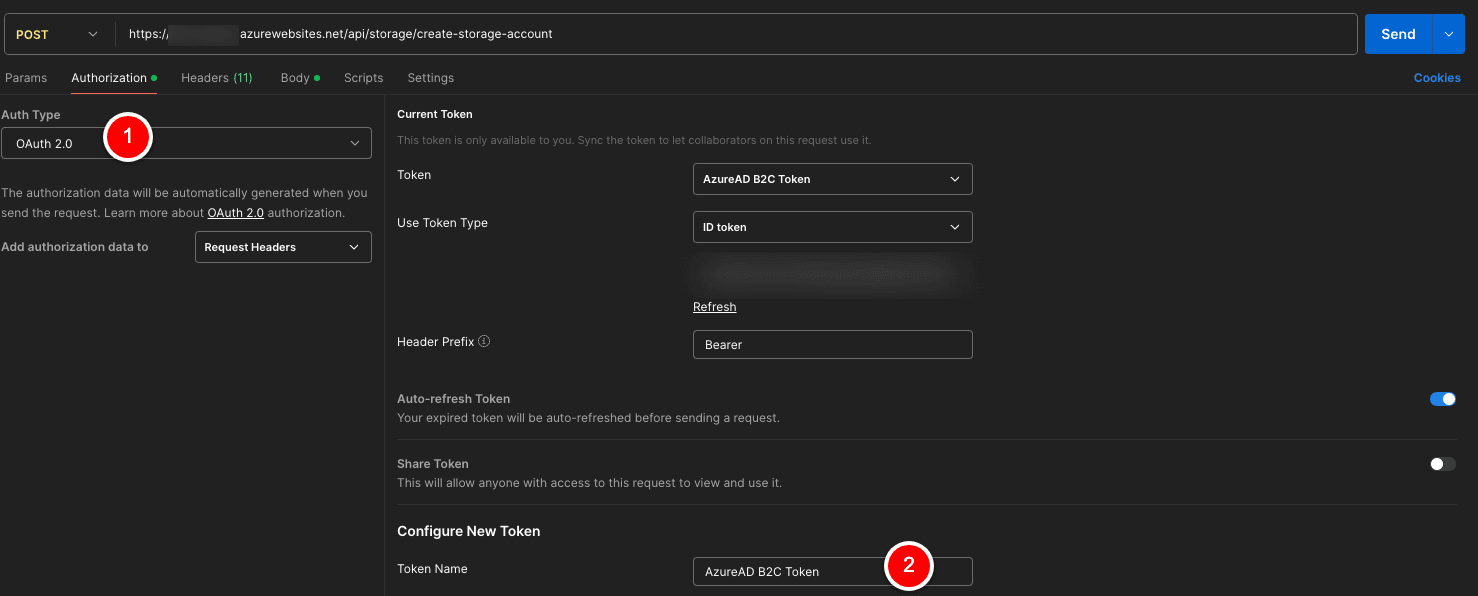Click the Refresh link under the token

pyautogui.click(x=714, y=306)
